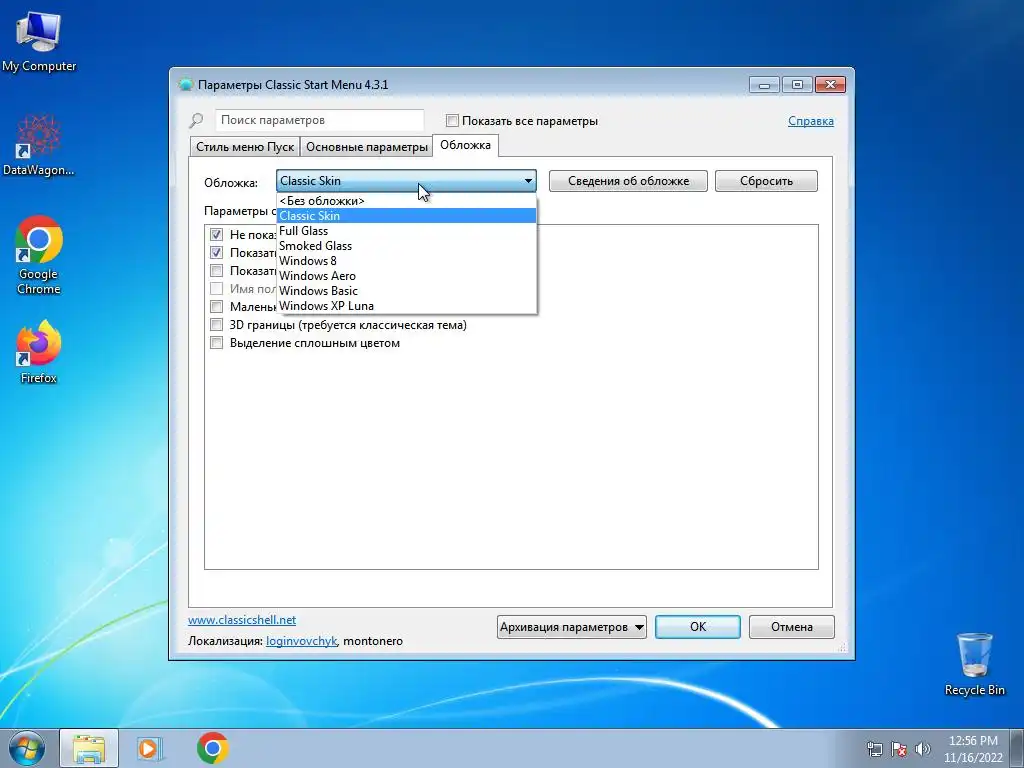
Task: Collapse the Обложка skin combo box
Action: 406,181
